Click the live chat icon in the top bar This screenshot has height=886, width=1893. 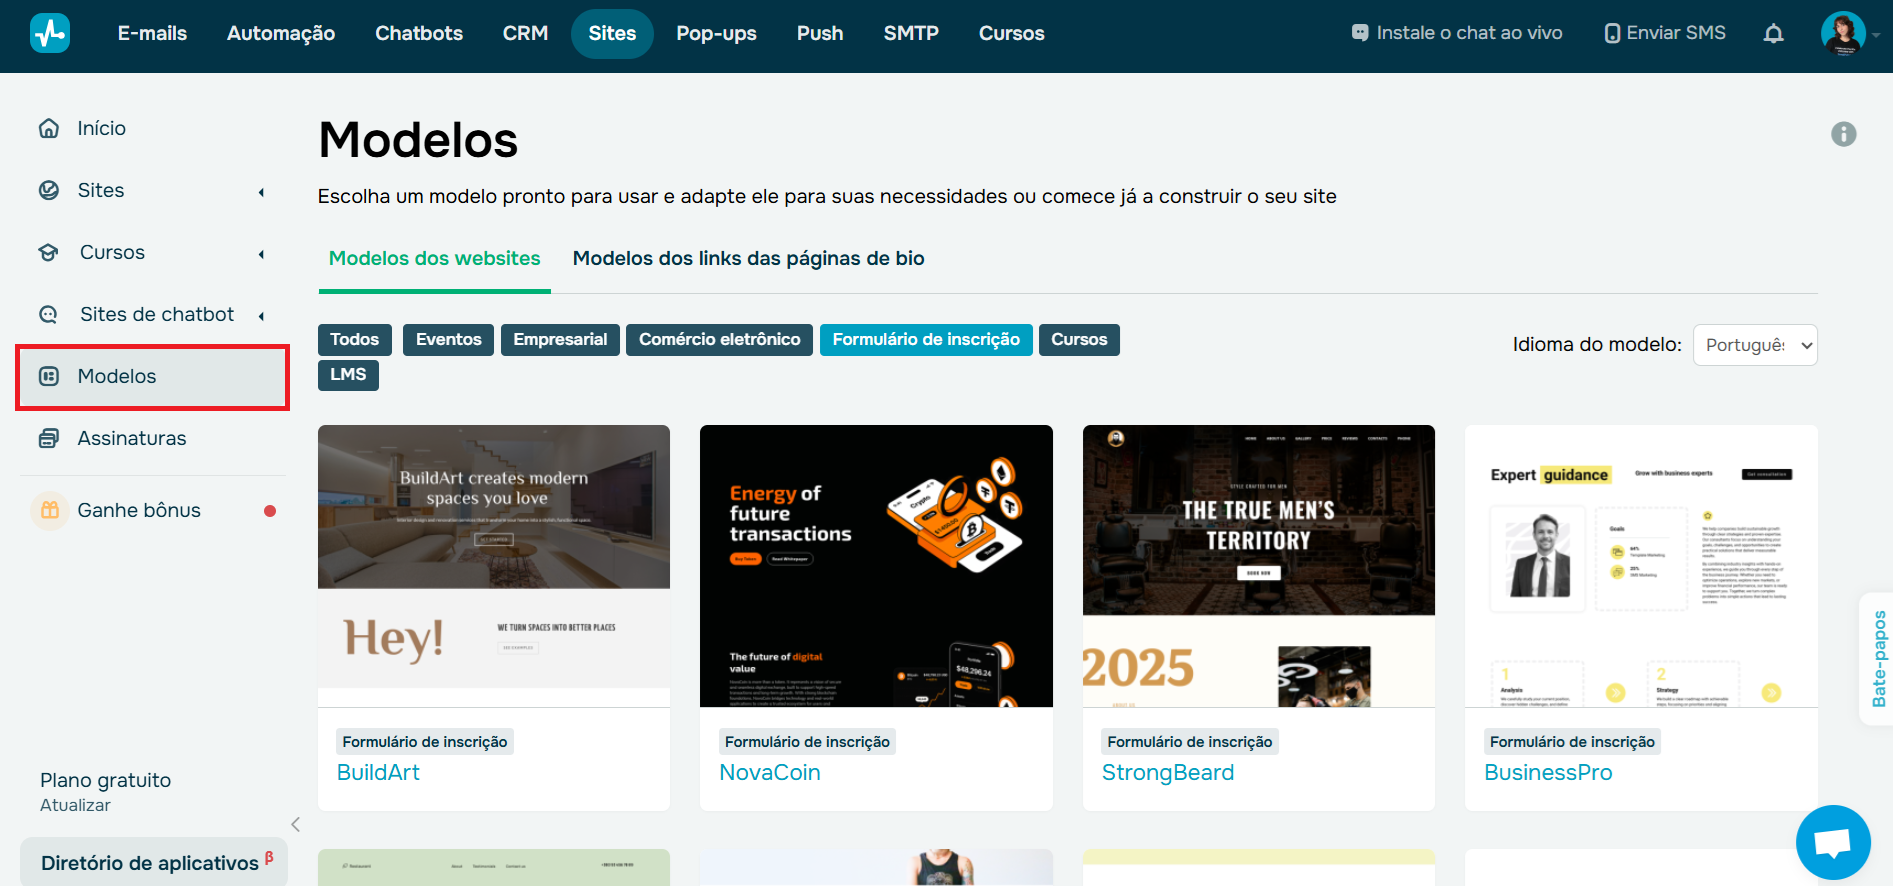click(x=1359, y=33)
